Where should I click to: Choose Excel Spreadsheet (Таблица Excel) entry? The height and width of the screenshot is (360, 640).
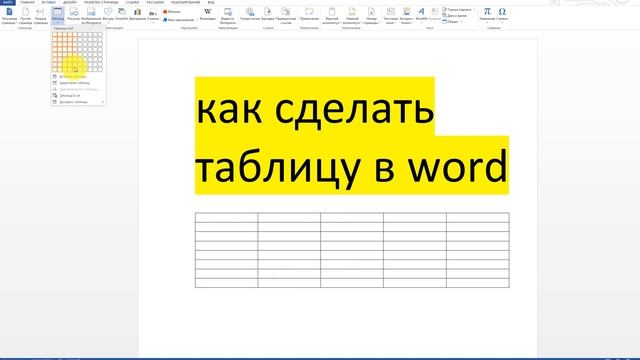click(x=78, y=96)
